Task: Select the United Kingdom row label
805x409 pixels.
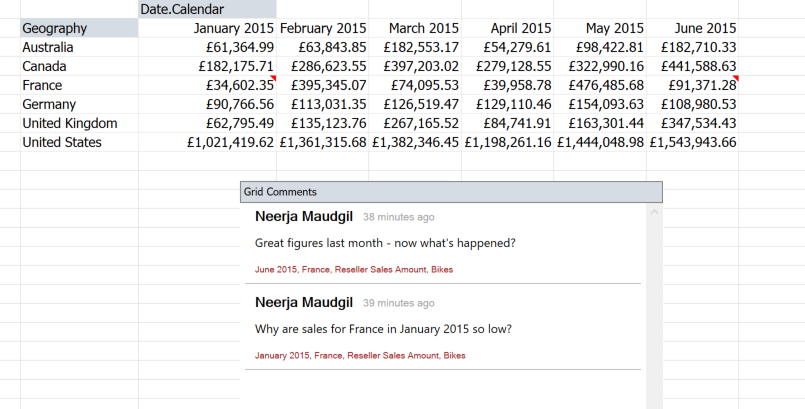Action: point(70,123)
